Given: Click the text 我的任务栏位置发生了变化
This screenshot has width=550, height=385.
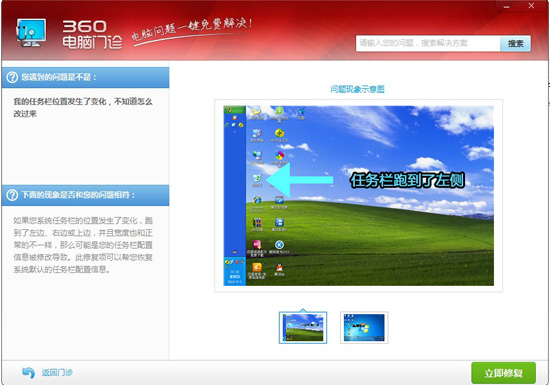Looking at the screenshot, I should coord(60,102).
